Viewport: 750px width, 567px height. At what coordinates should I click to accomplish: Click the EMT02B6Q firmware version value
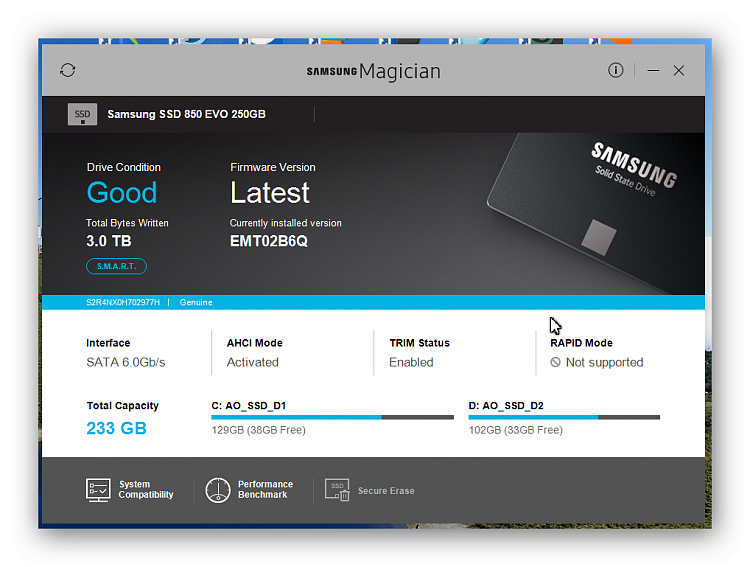pyautogui.click(x=269, y=241)
